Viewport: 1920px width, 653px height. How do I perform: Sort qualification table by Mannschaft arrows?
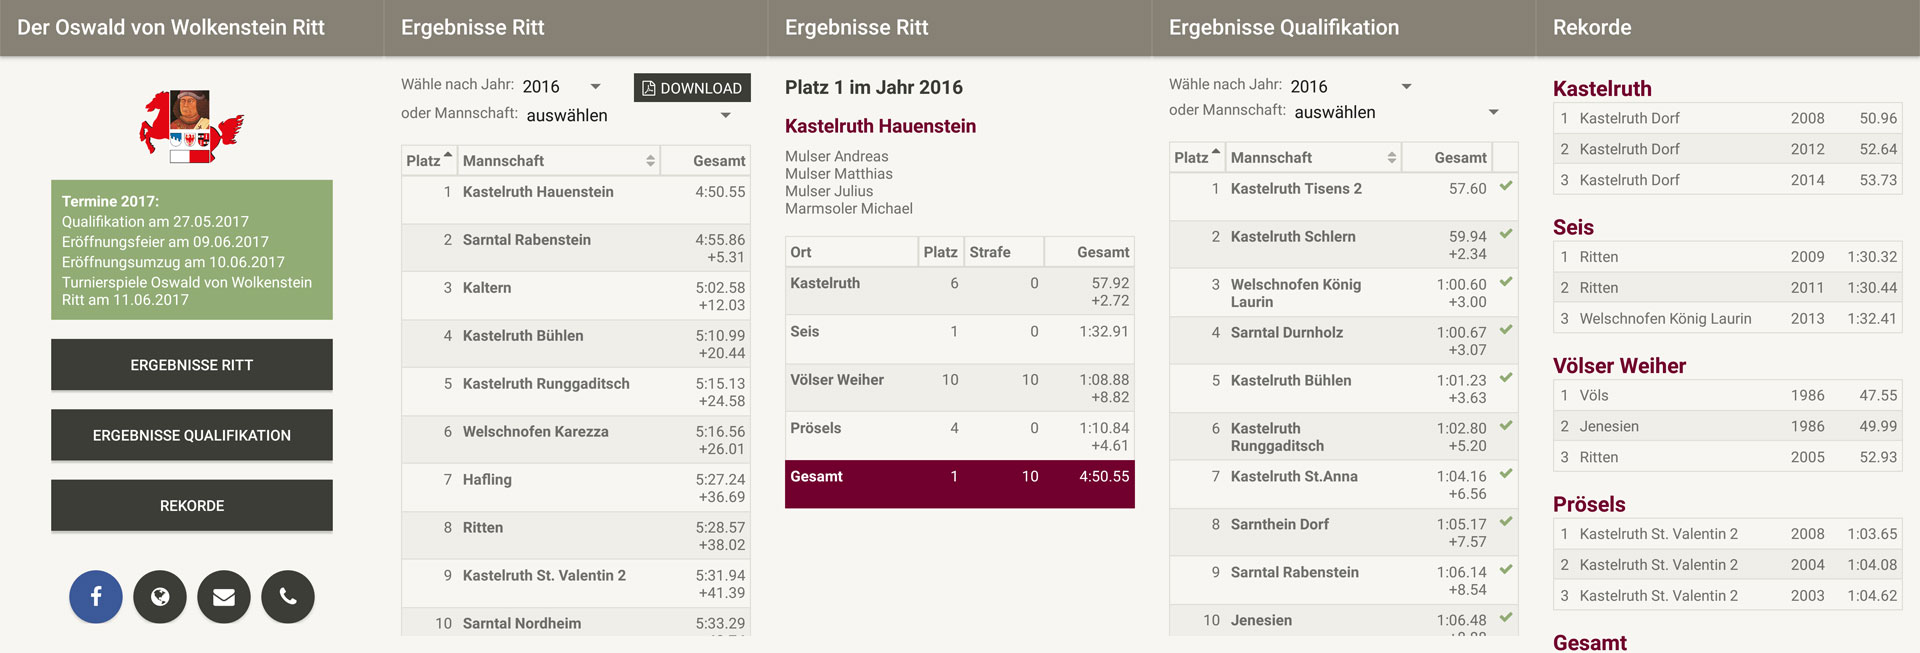(x=1391, y=158)
